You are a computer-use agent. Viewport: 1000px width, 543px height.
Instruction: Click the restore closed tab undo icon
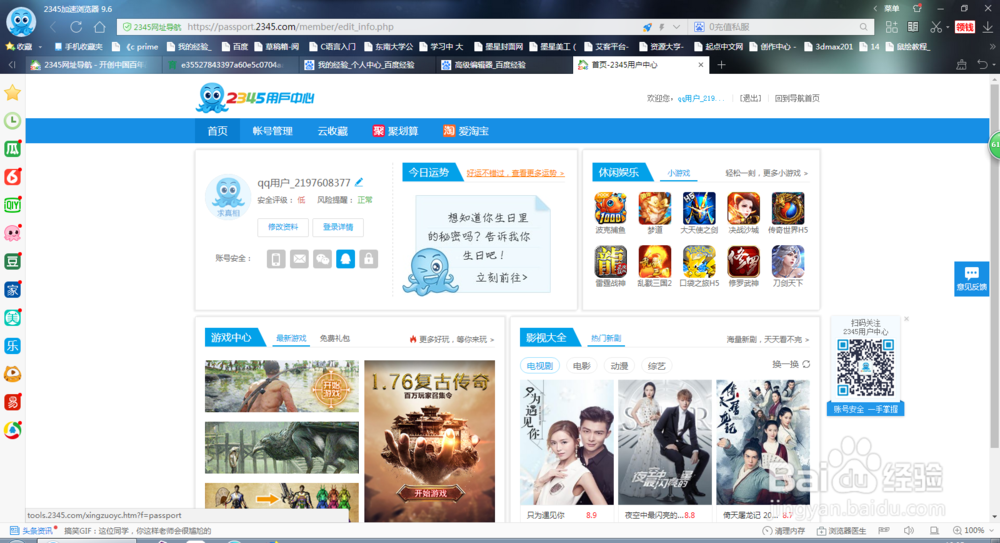(x=983, y=64)
